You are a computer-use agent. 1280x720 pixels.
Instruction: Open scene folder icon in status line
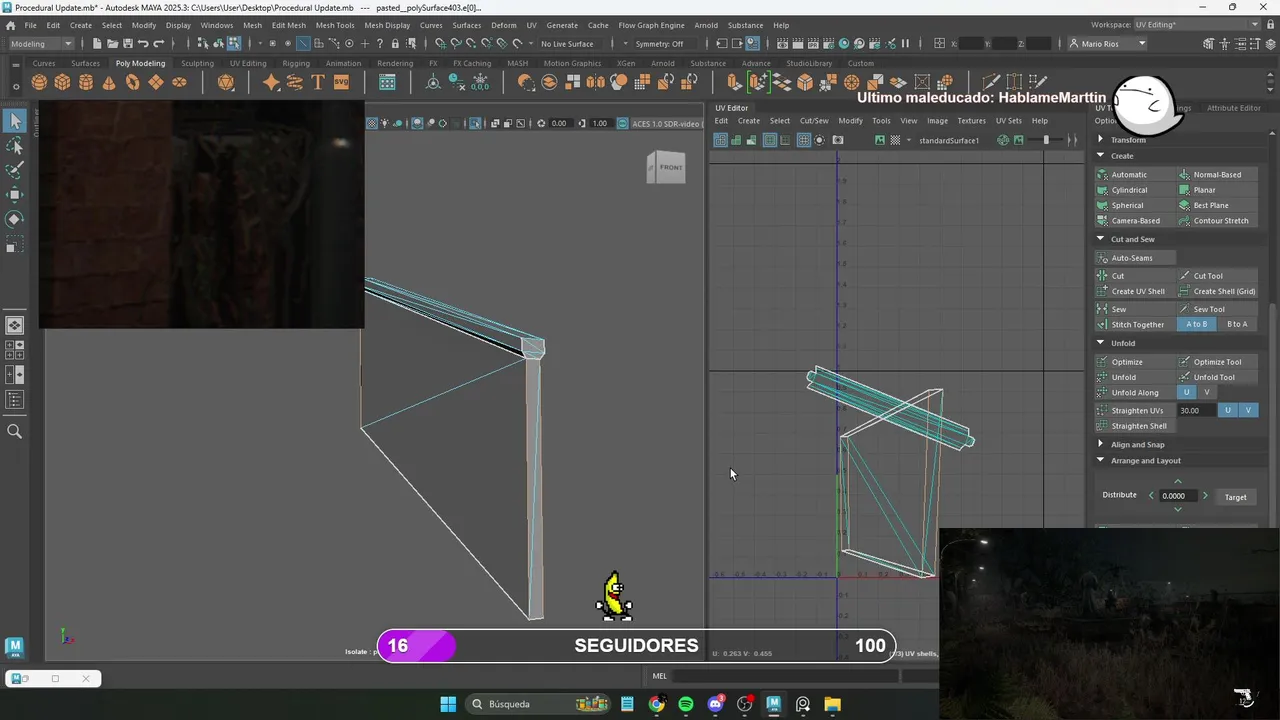pos(112,43)
